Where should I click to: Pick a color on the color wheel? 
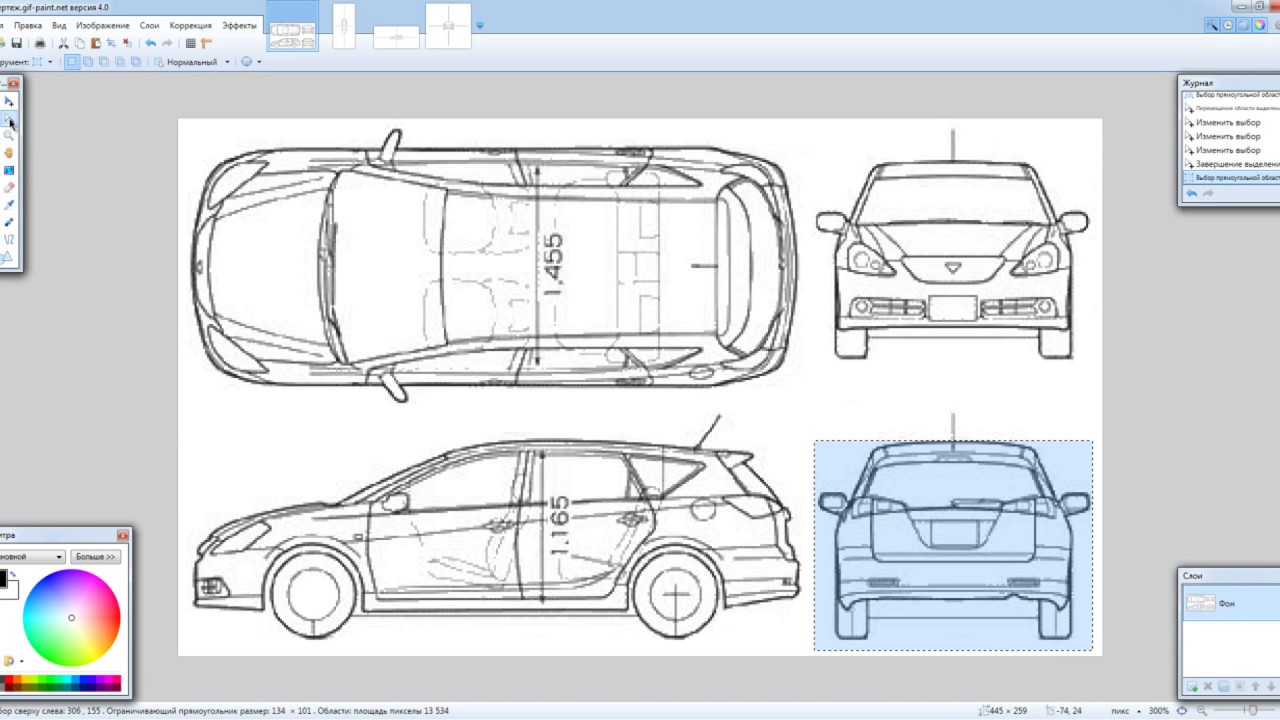click(x=71, y=617)
